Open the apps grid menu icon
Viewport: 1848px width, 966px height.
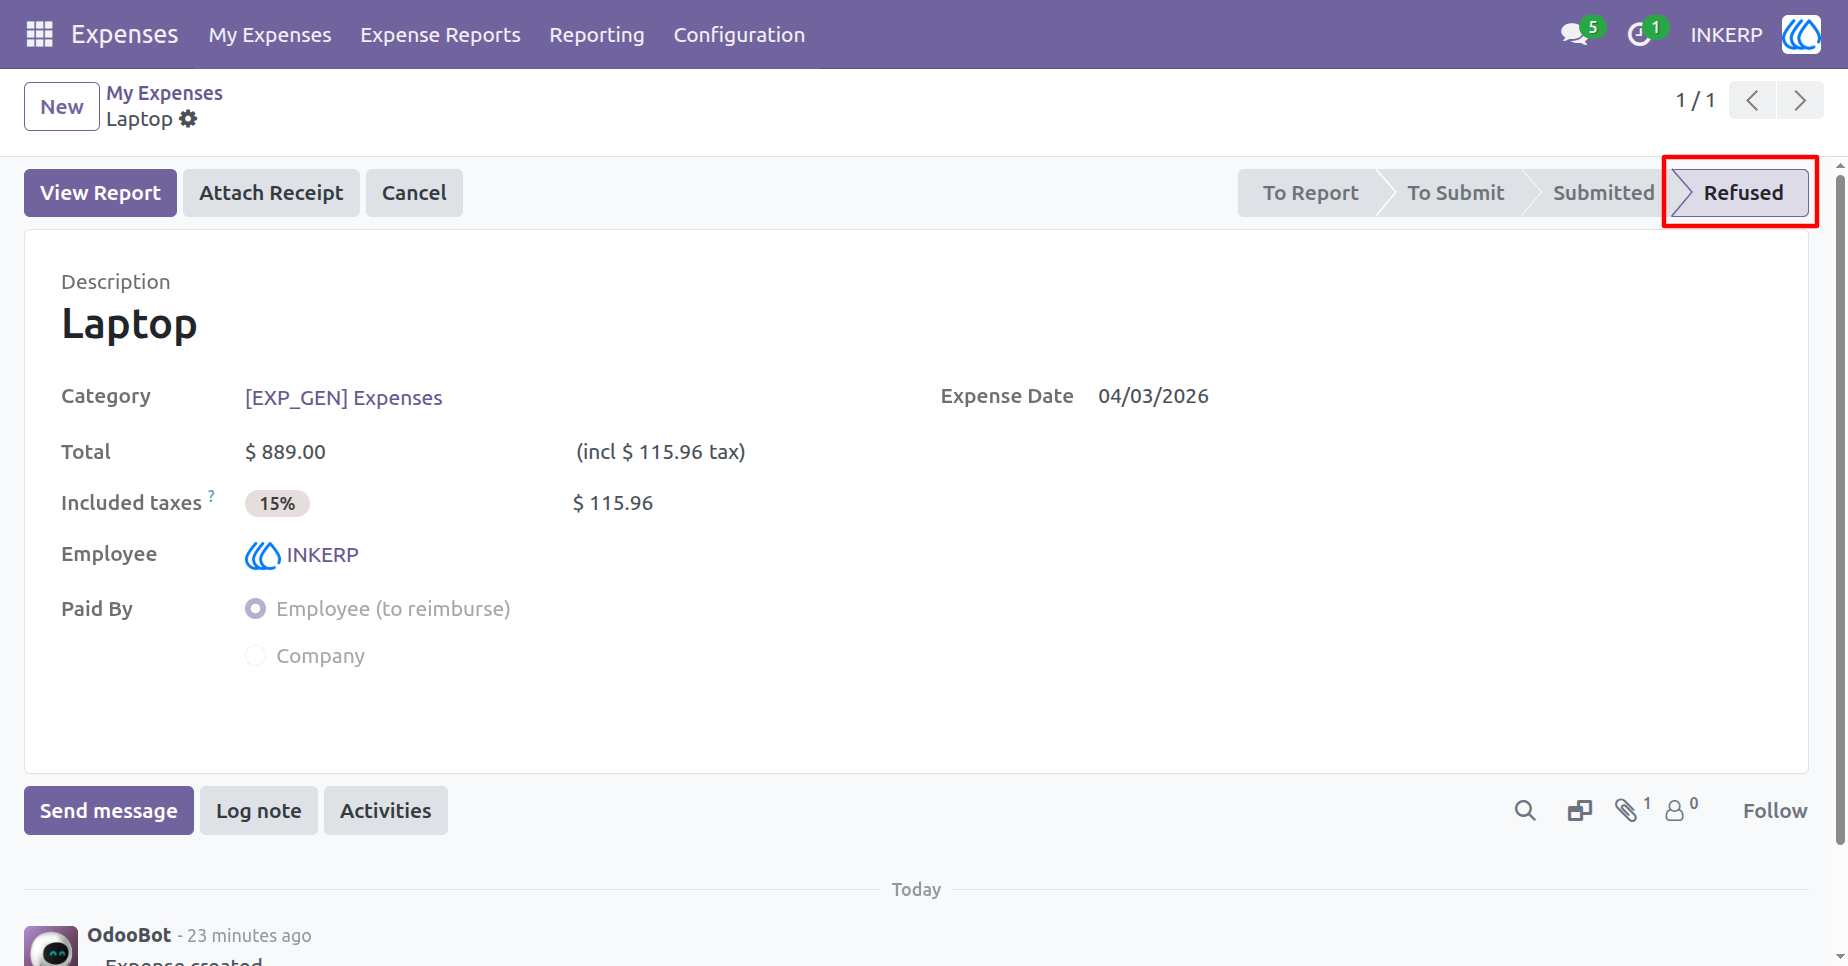(x=39, y=34)
